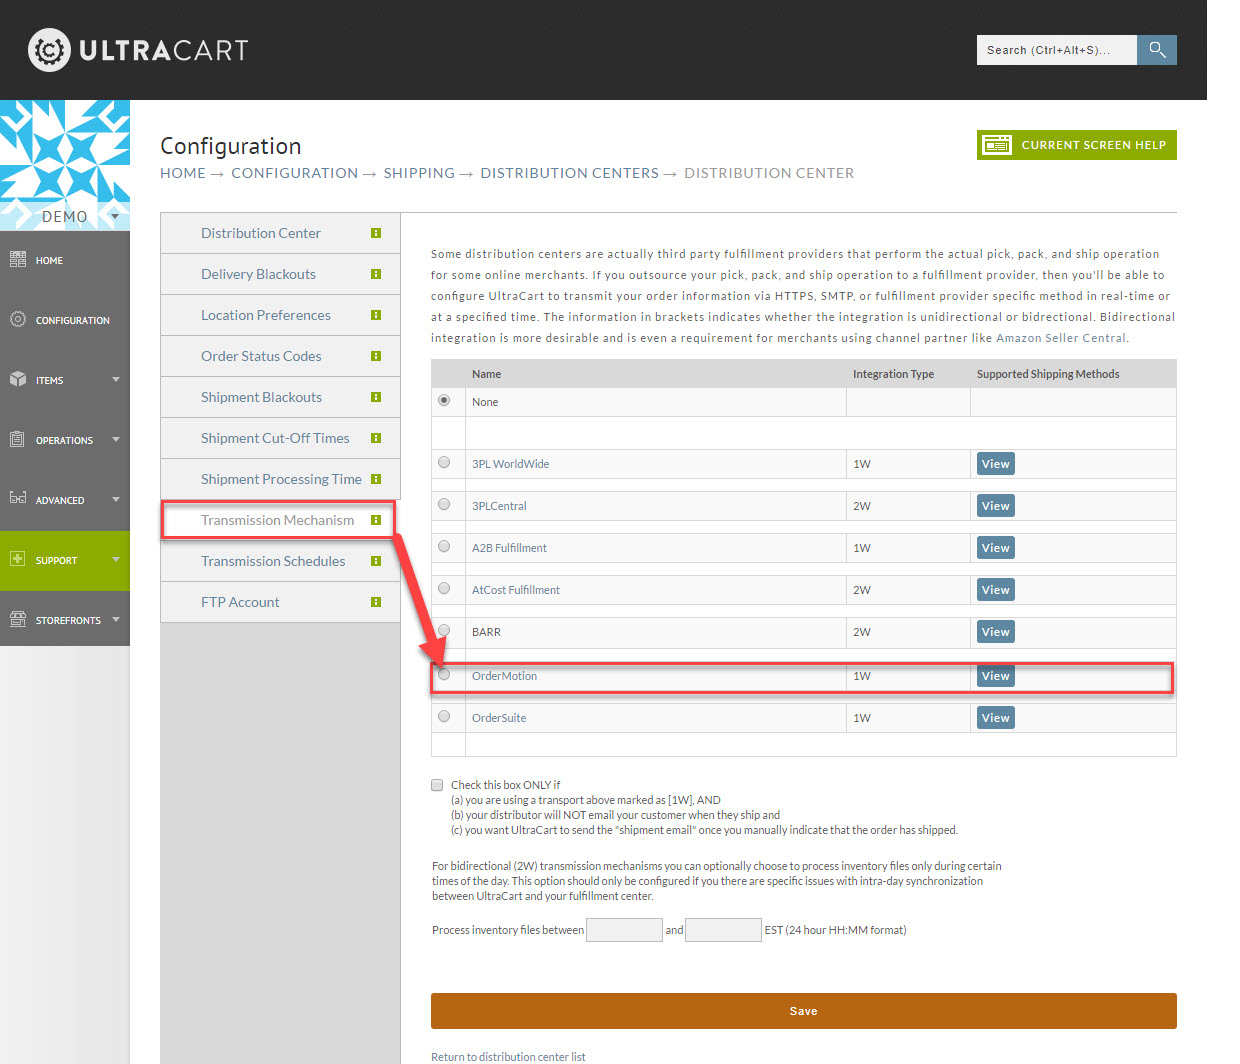The width and height of the screenshot is (1240, 1064).
Task: Click View button for 3PLCentral
Action: point(996,506)
